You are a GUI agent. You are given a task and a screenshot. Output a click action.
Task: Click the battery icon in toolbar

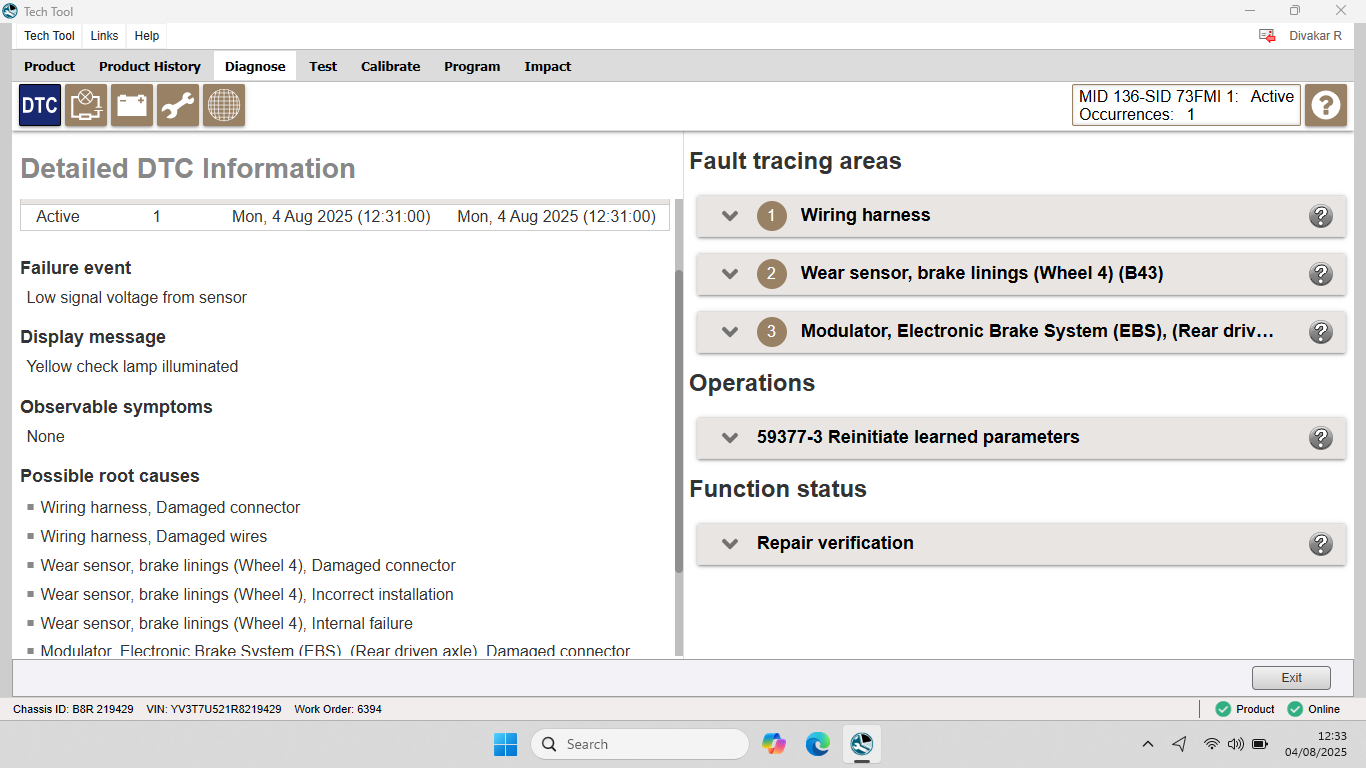pos(132,105)
